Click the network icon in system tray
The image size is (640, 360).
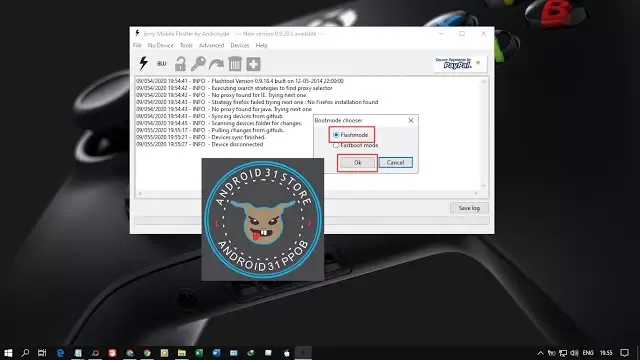click(563, 353)
